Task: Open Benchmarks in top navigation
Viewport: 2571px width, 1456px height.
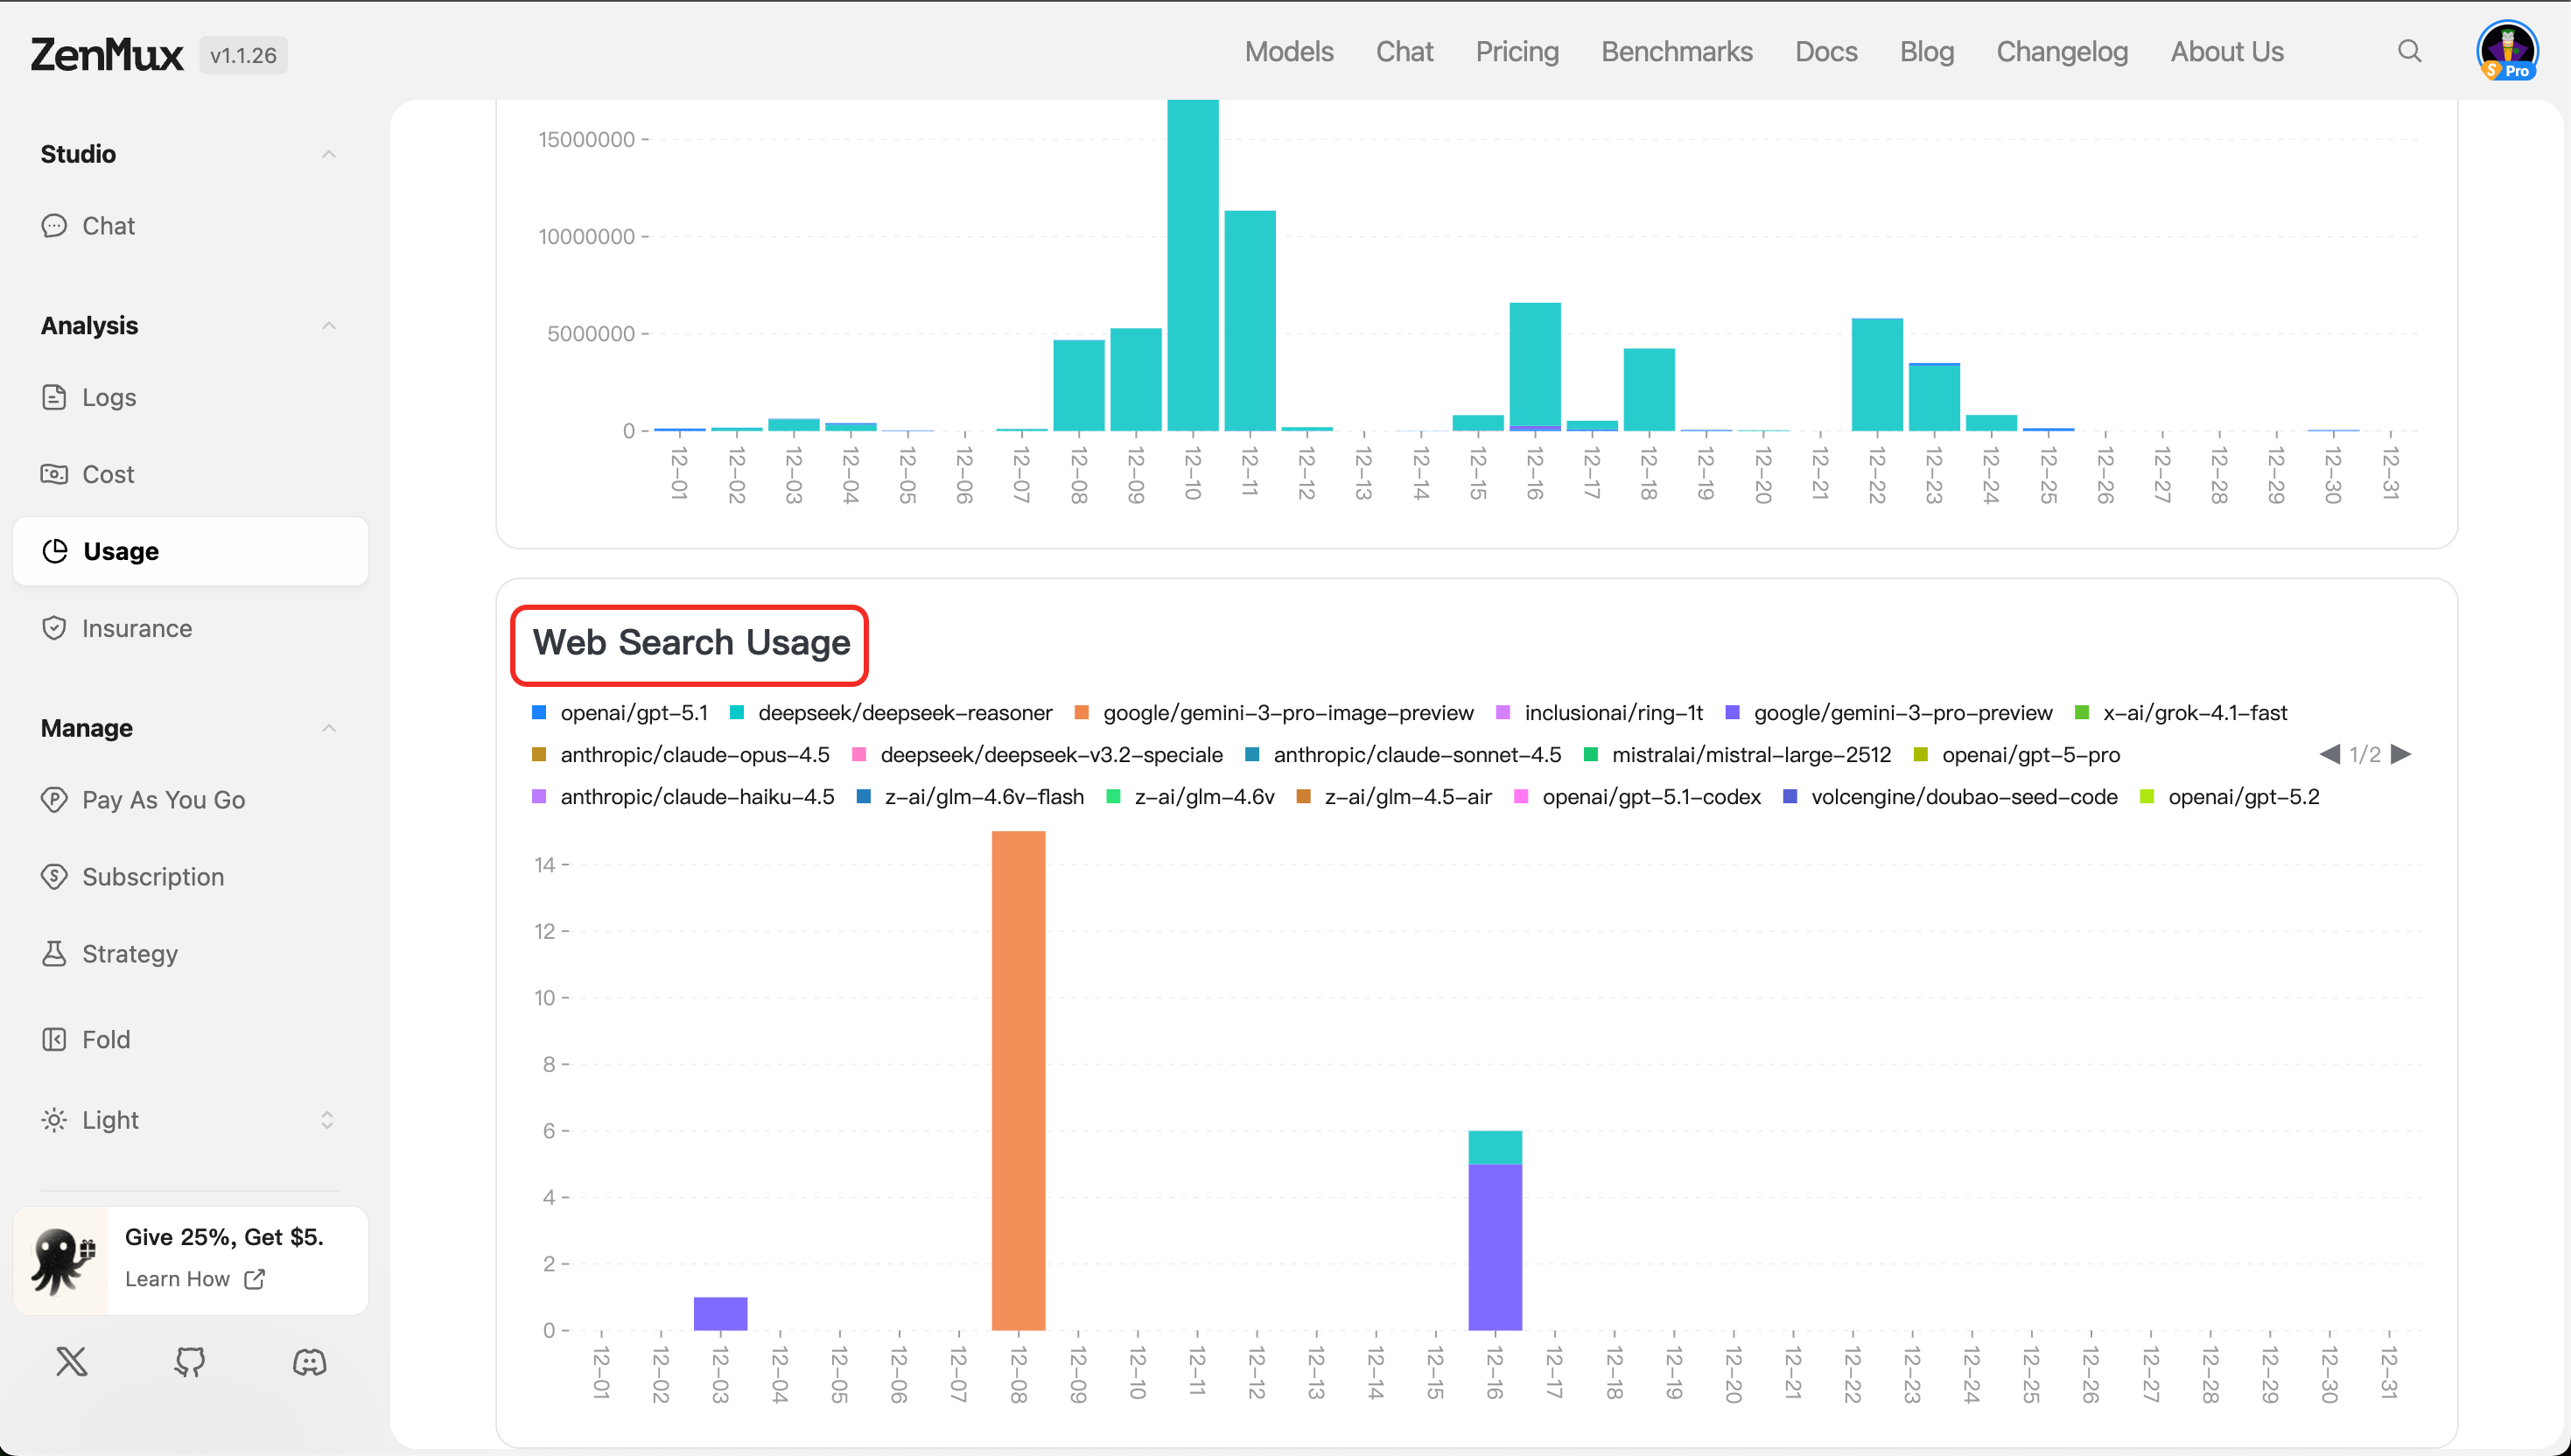Action: pos(1676,51)
